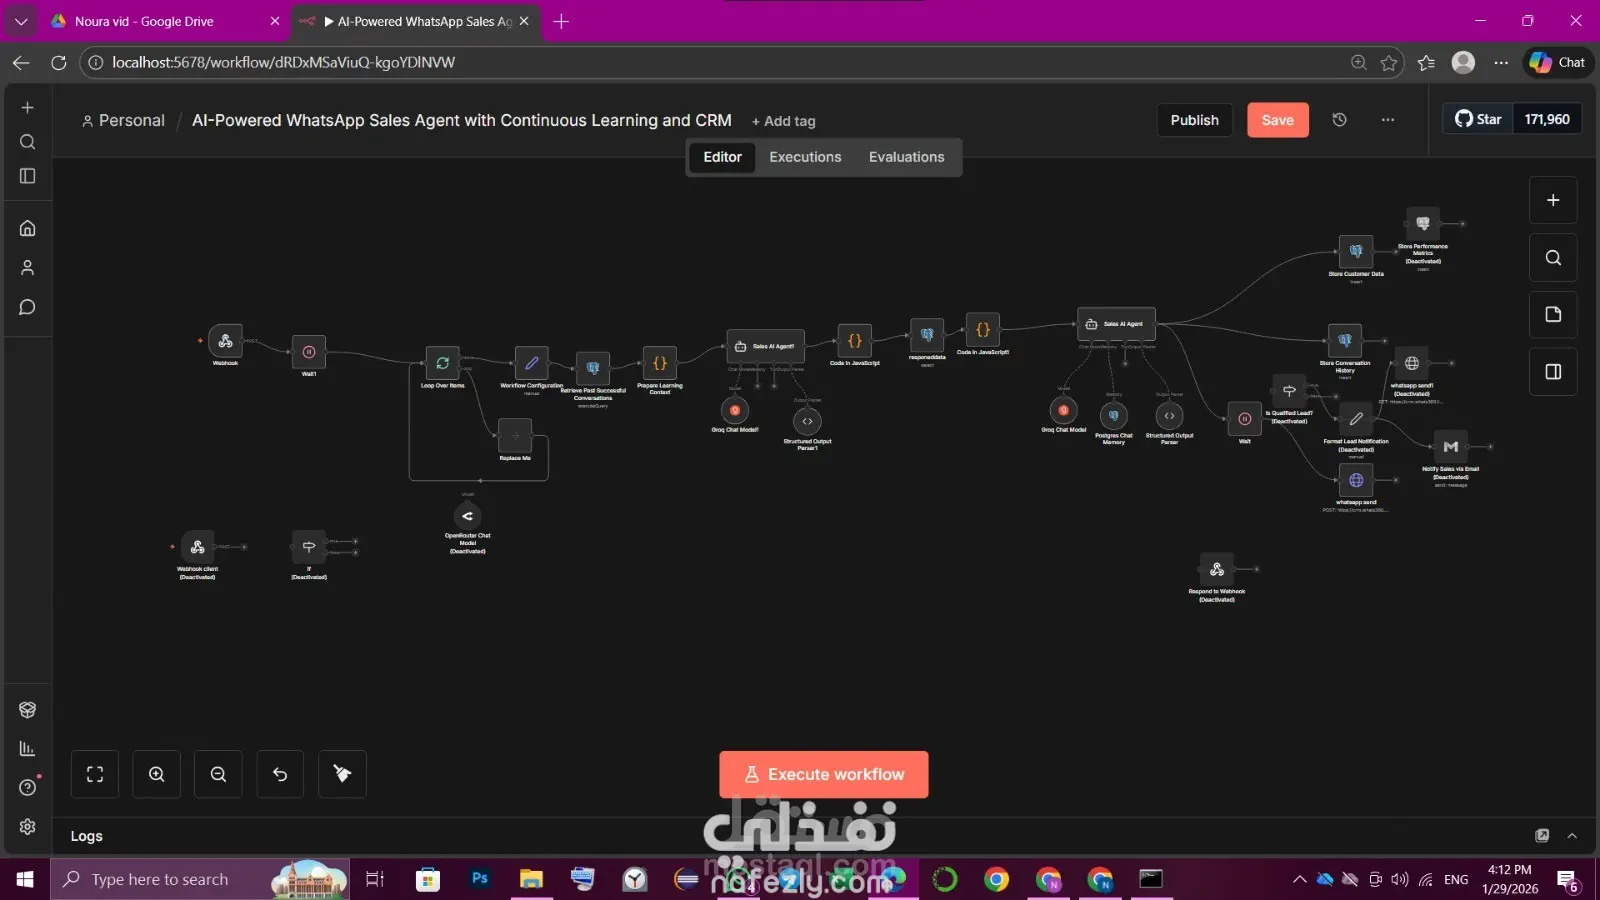
Task: Fit the workflow to view
Action: (95, 774)
